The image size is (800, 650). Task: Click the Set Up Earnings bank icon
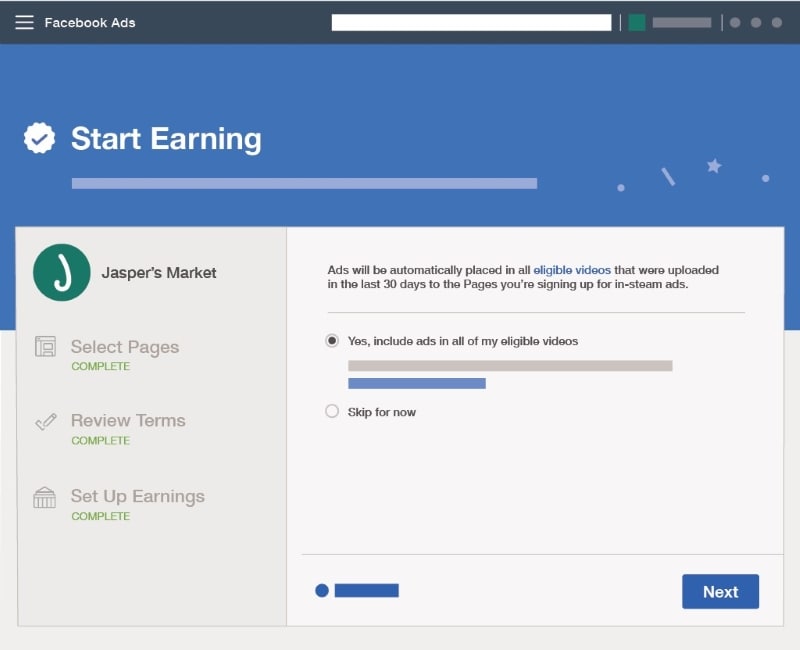pyautogui.click(x=44, y=497)
